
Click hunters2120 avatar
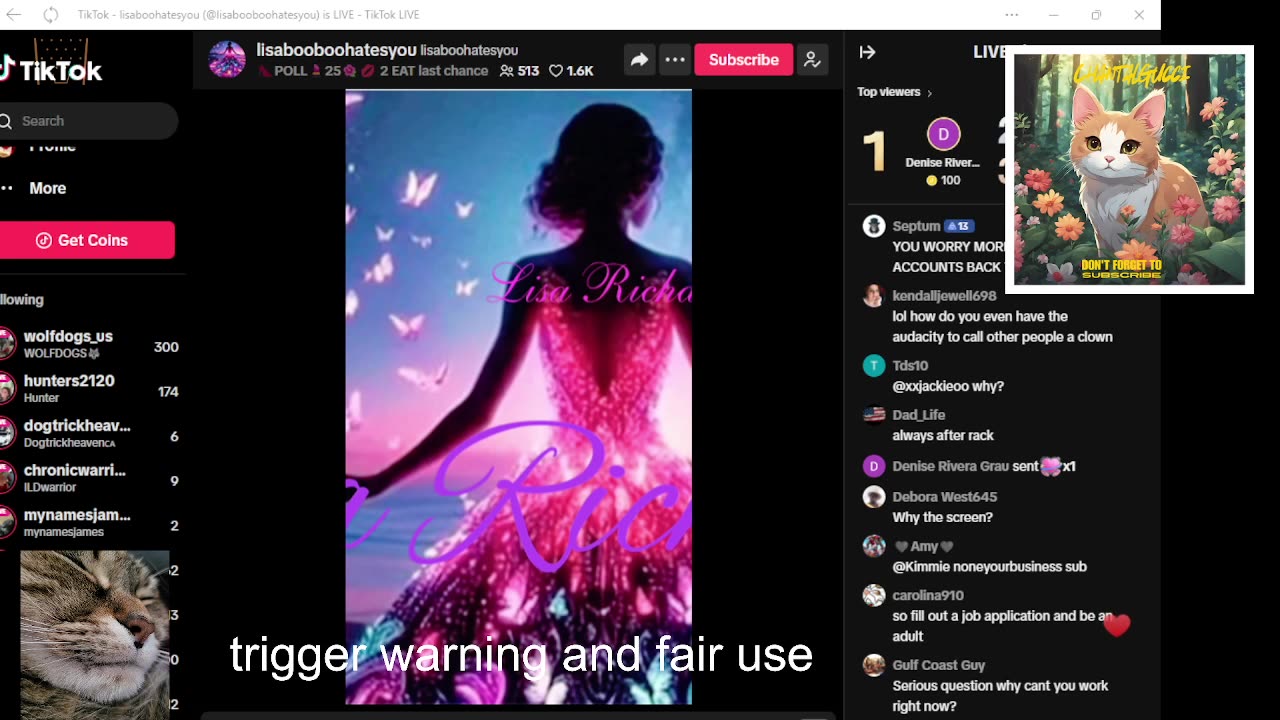coord(7,389)
